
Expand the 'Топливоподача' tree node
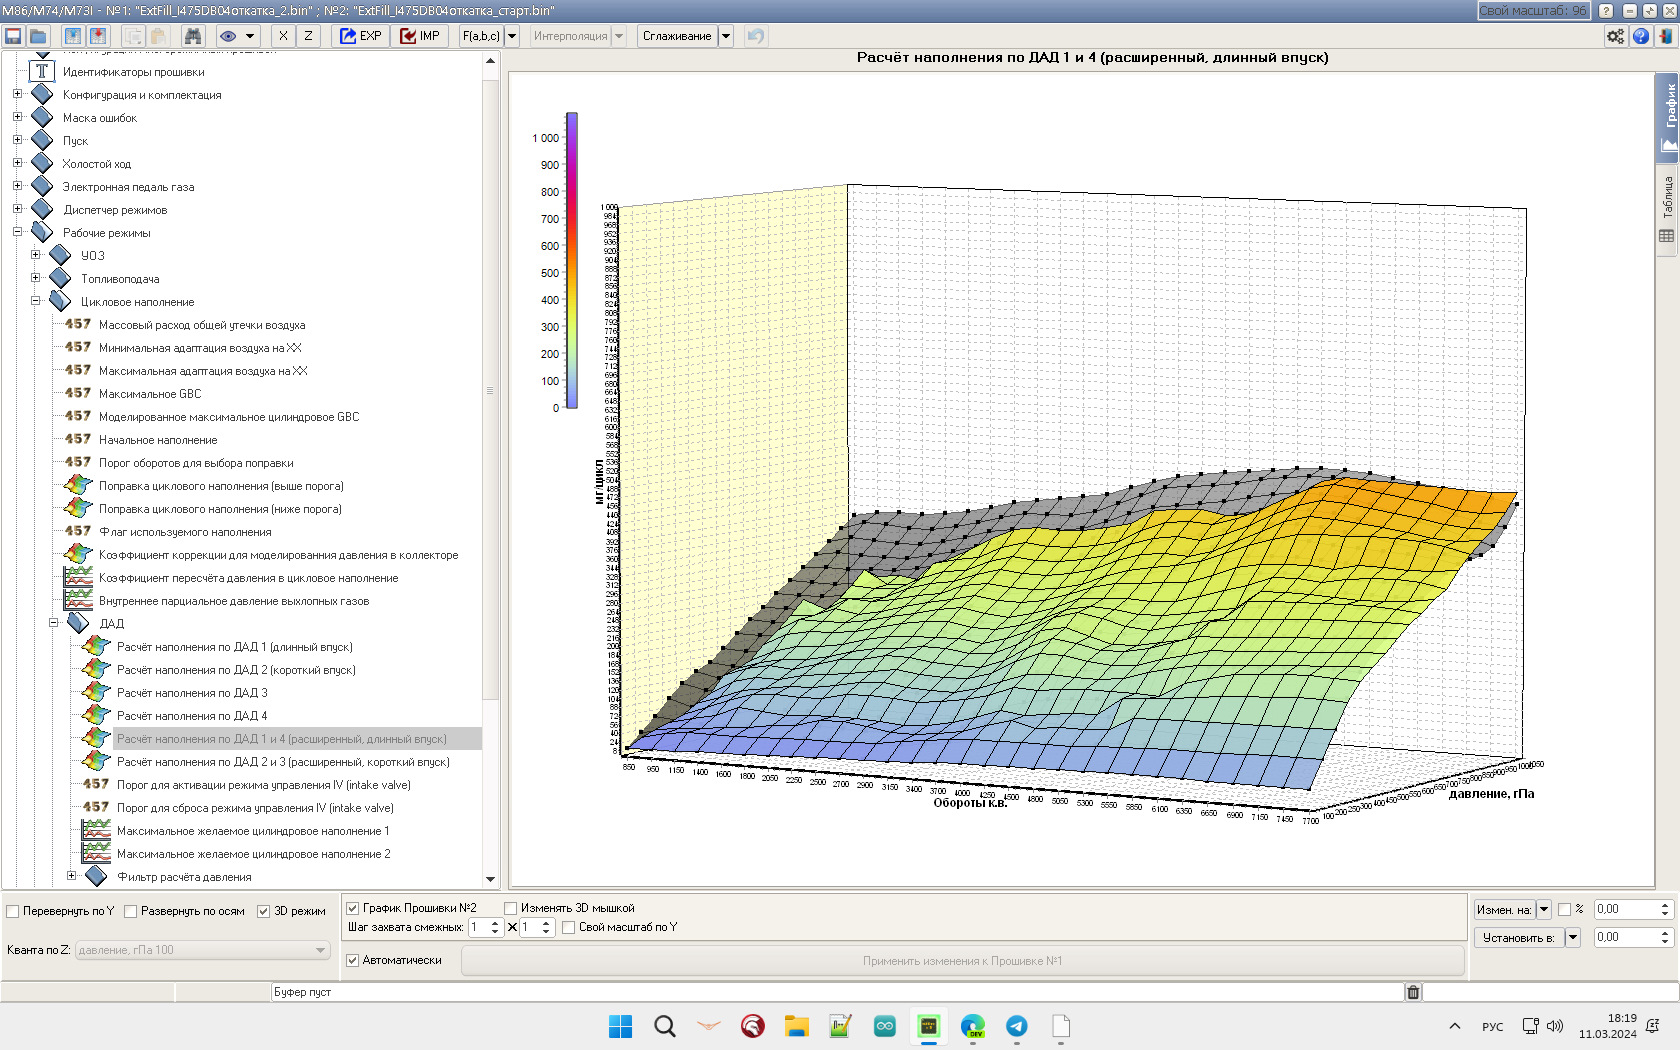(x=36, y=278)
